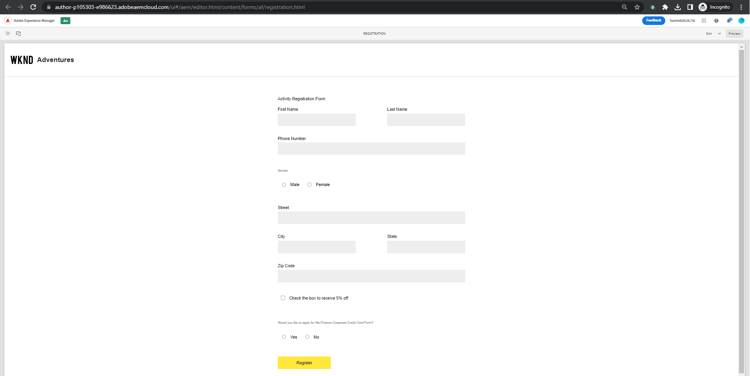Open the user profile avatar

[741, 21]
